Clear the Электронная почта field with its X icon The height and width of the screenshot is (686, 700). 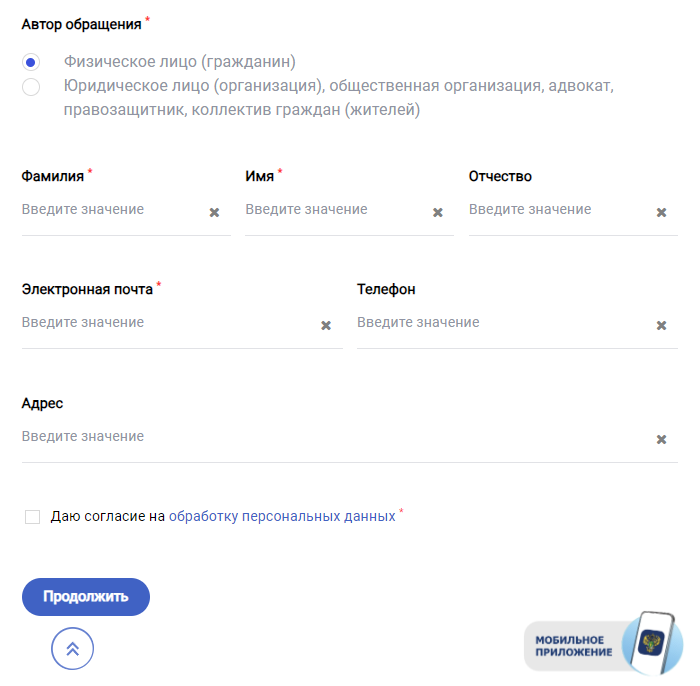(326, 325)
